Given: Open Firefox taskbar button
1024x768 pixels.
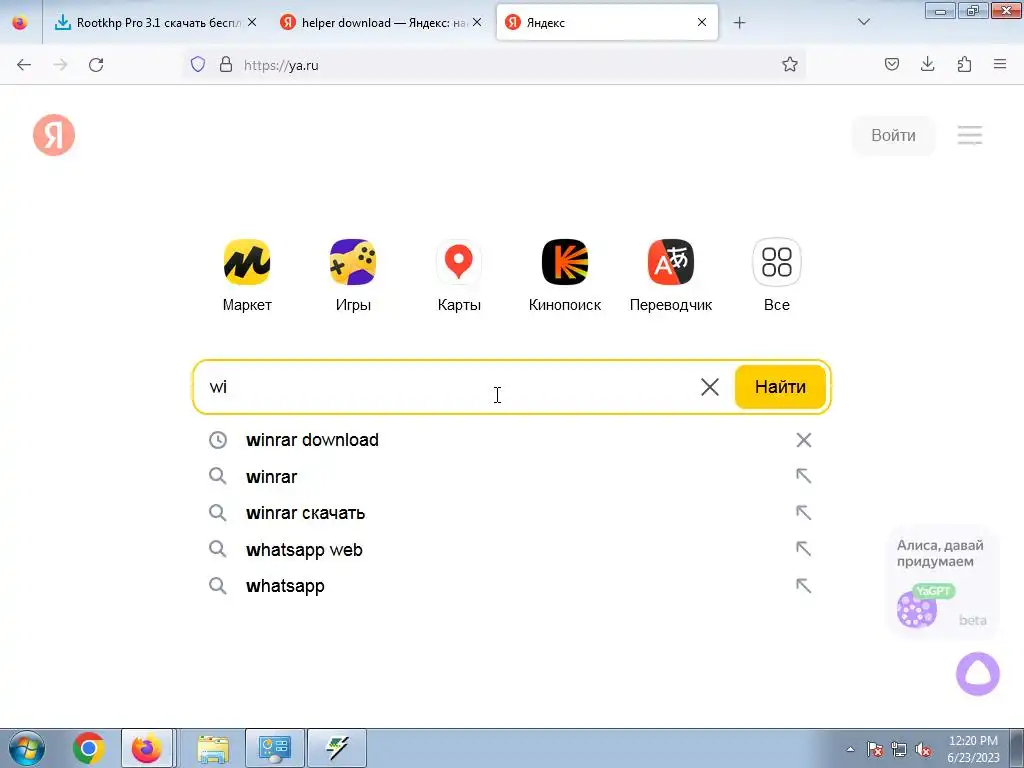Looking at the screenshot, I should (147, 748).
